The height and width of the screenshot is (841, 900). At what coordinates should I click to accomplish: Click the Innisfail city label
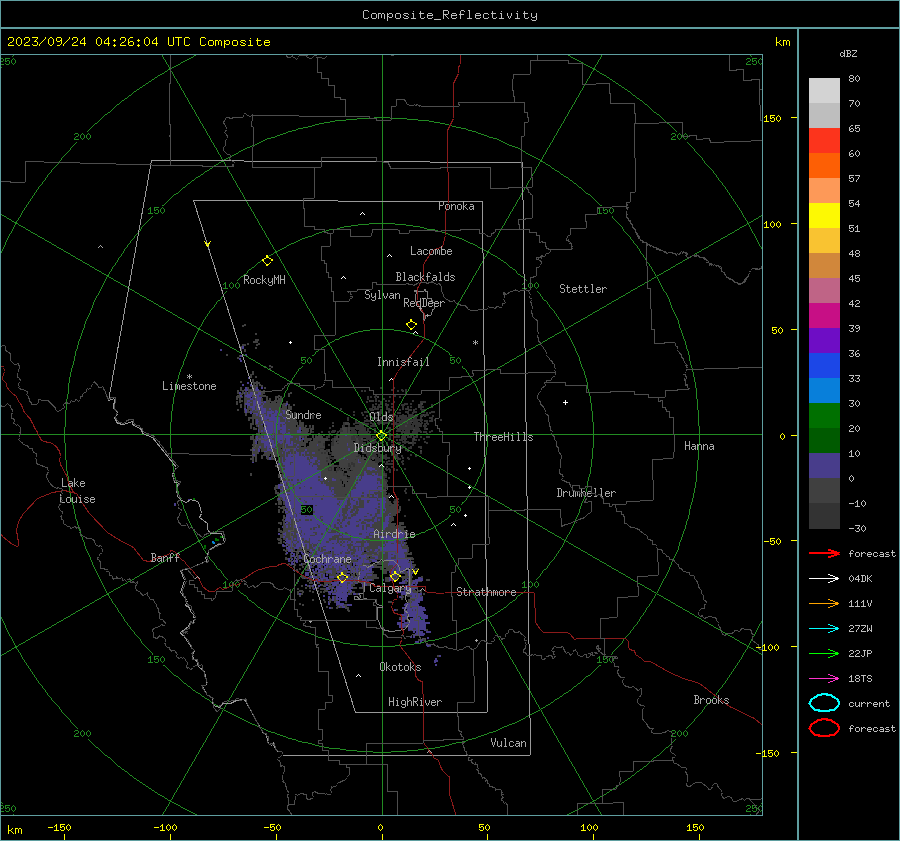pyautogui.click(x=403, y=362)
